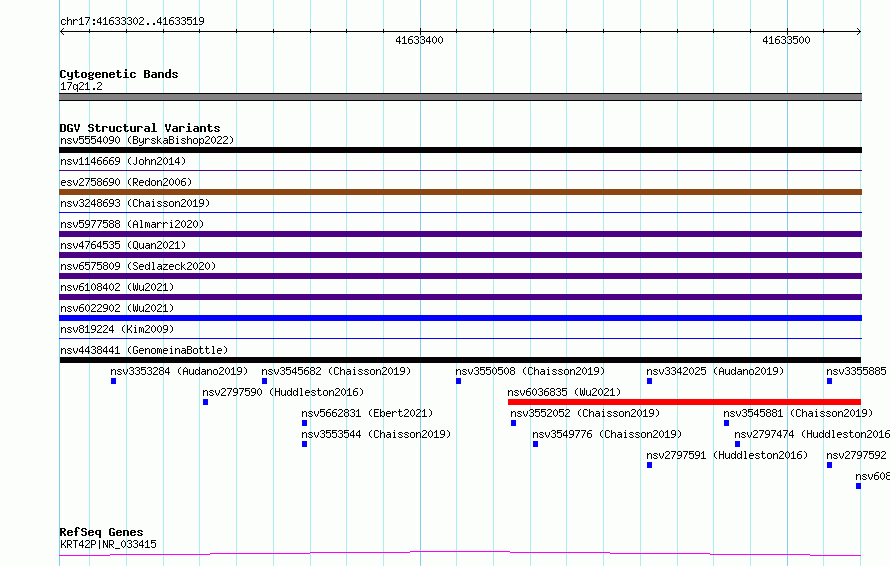Open nsv3248693 (Chaisson2019) full-width variant label
The height and width of the screenshot is (566, 890).
point(135,203)
